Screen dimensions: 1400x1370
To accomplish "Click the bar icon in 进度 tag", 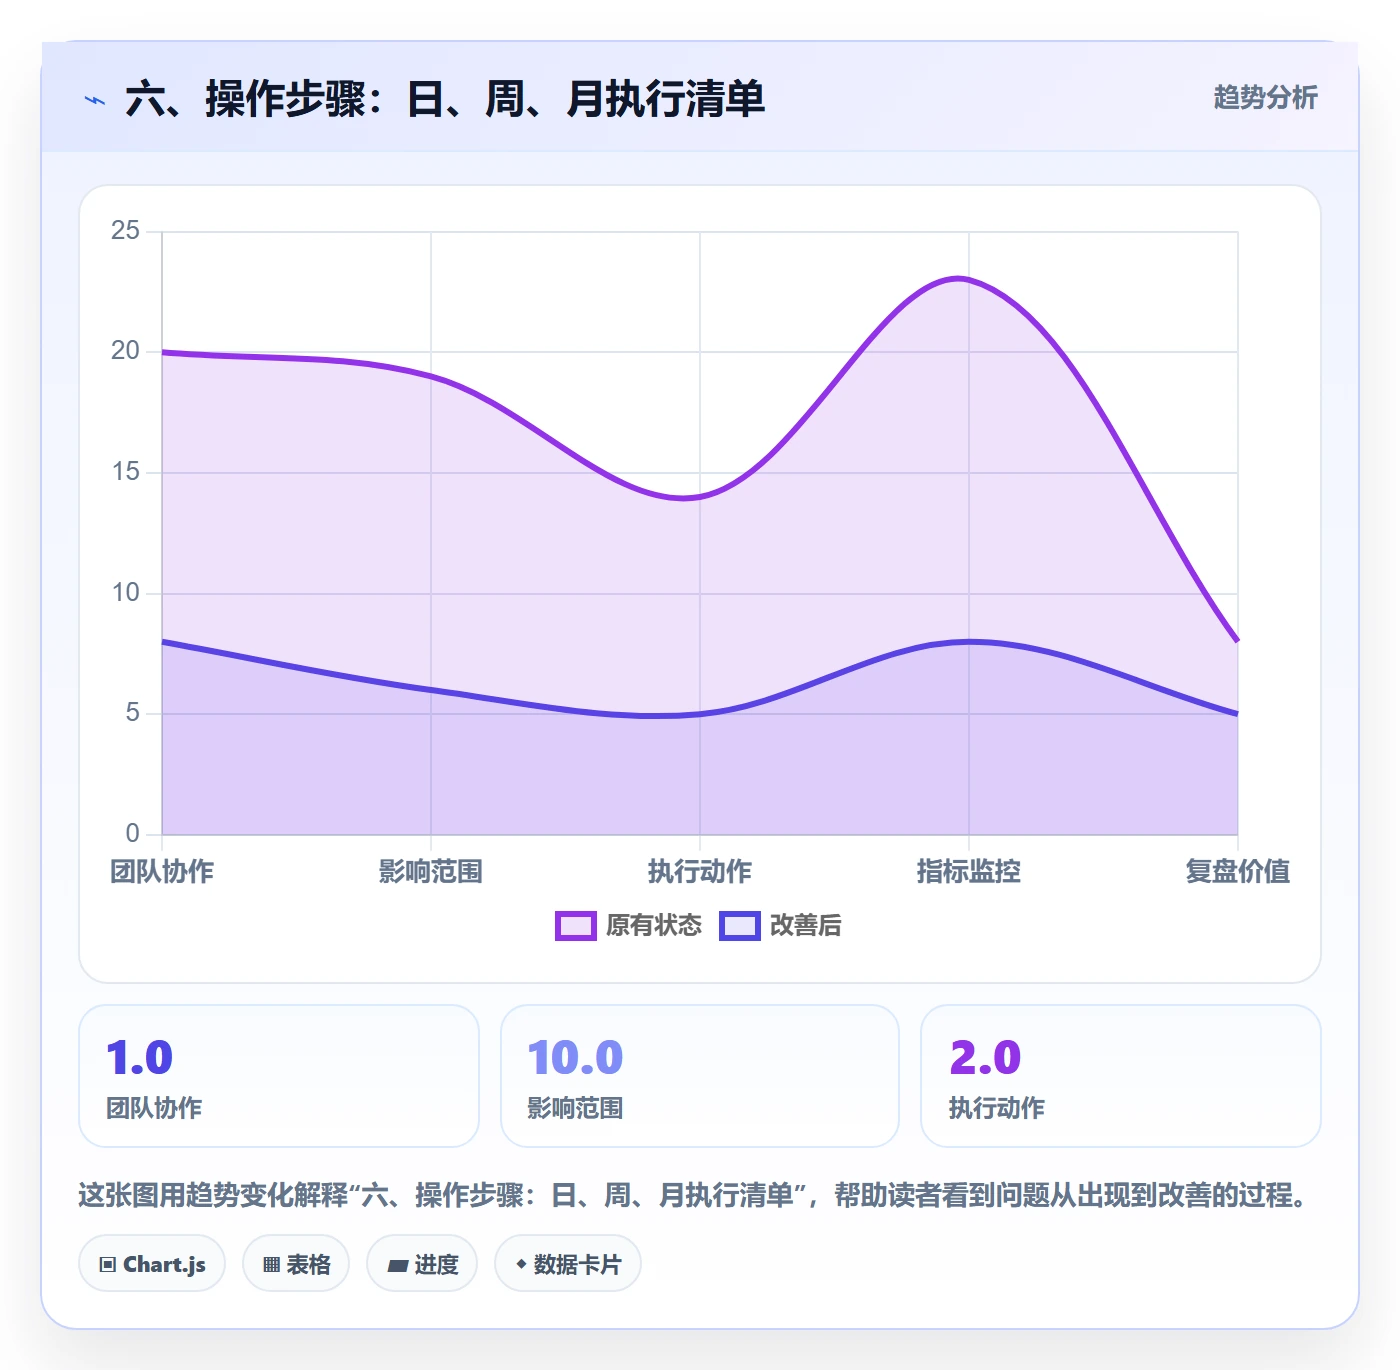I will pyautogui.click(x=397, y=1266).
